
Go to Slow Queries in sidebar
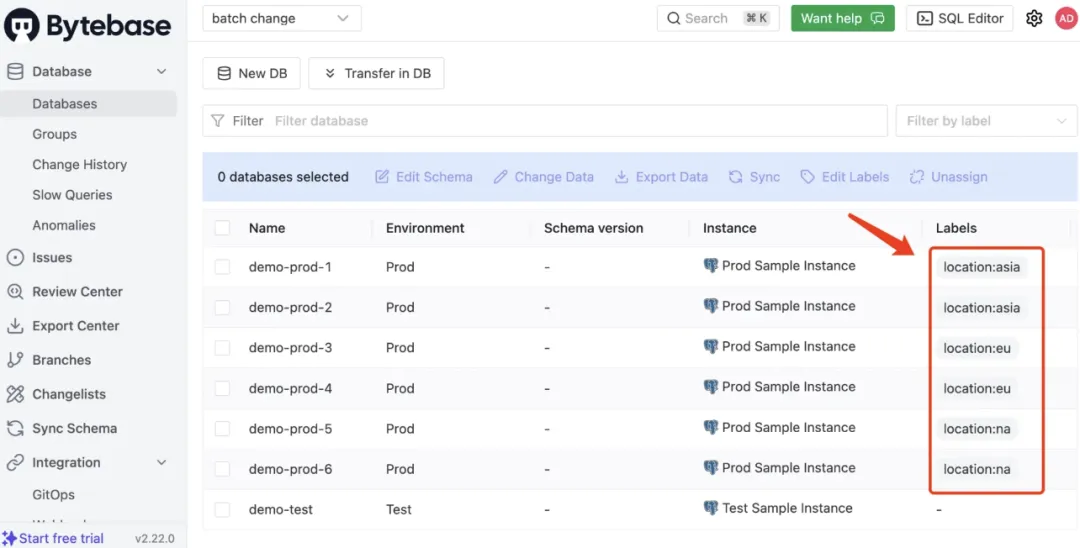point(72,195)
